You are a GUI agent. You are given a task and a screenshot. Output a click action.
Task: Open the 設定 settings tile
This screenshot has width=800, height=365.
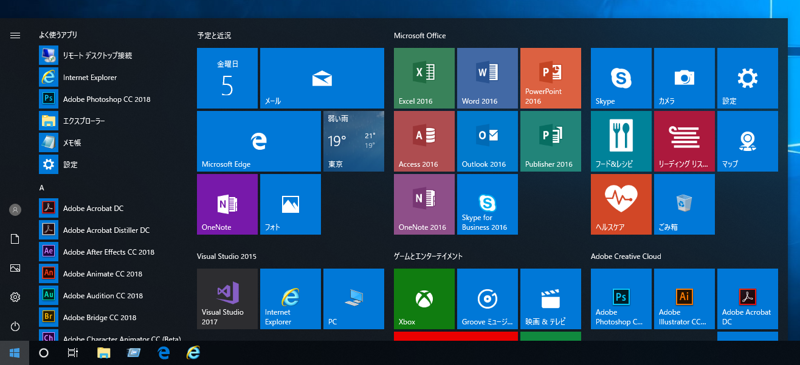[747, 78]
